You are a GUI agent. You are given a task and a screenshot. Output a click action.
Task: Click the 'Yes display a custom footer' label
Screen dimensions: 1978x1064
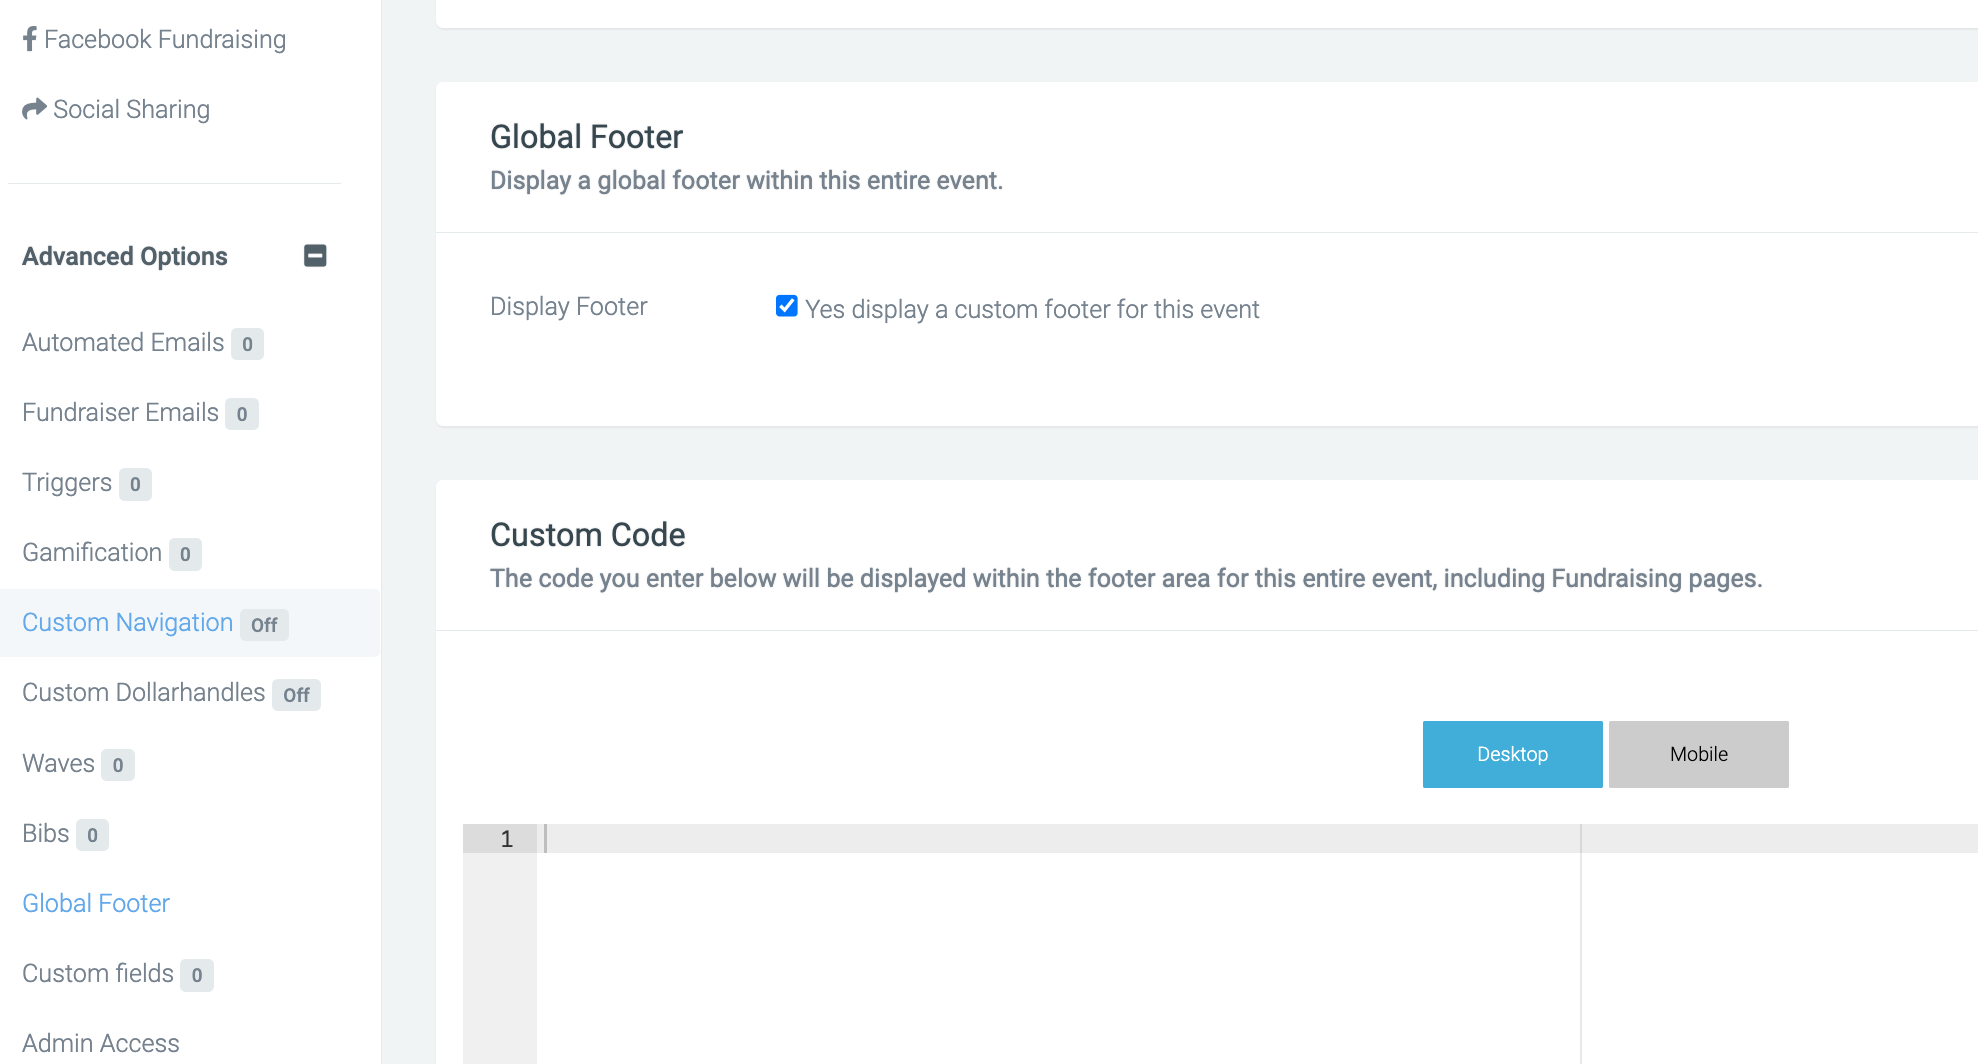point(1032,309)
